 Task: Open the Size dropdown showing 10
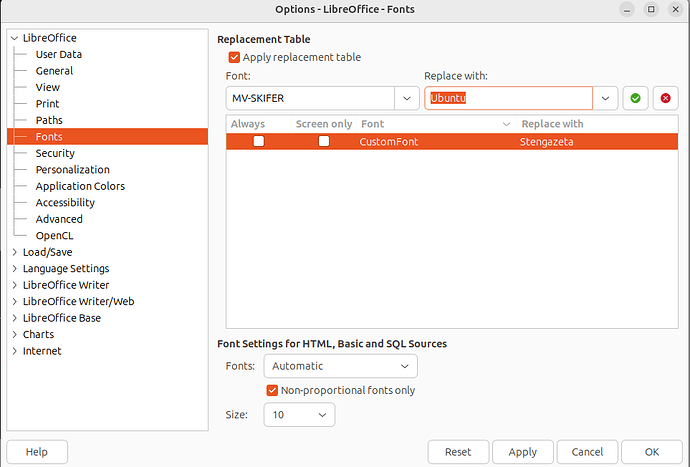(299, 414)
